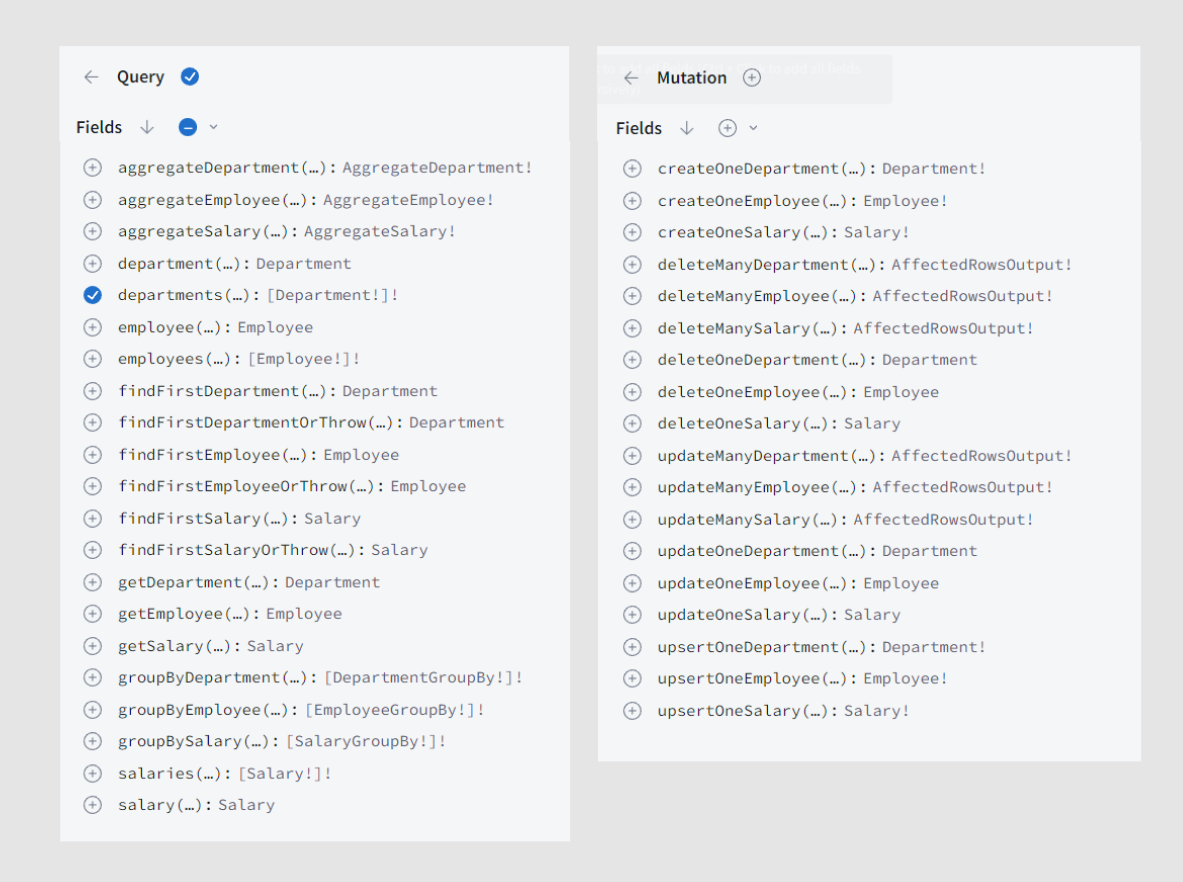Toggle the blue check next to Query
The height and width of the screenshot is (882, 1183).
[x=188, y=76]
